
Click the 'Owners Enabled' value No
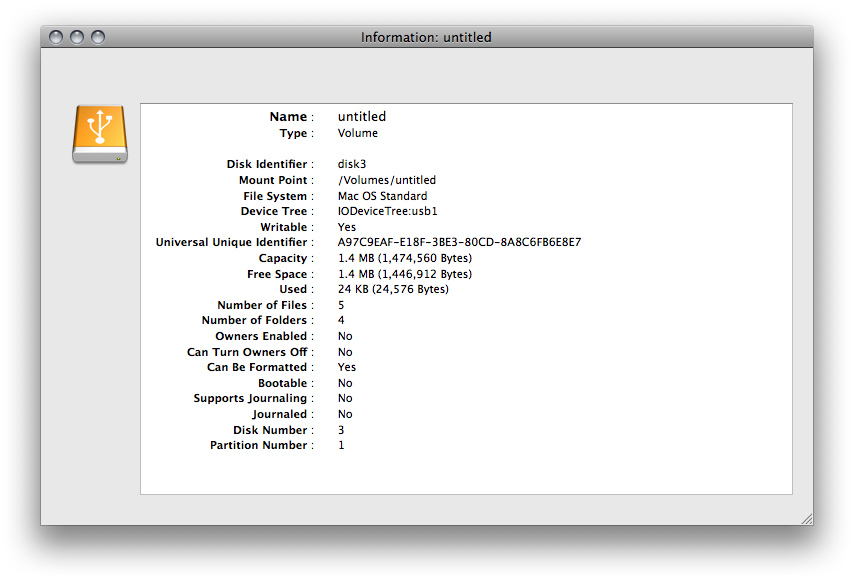[345, 336]
